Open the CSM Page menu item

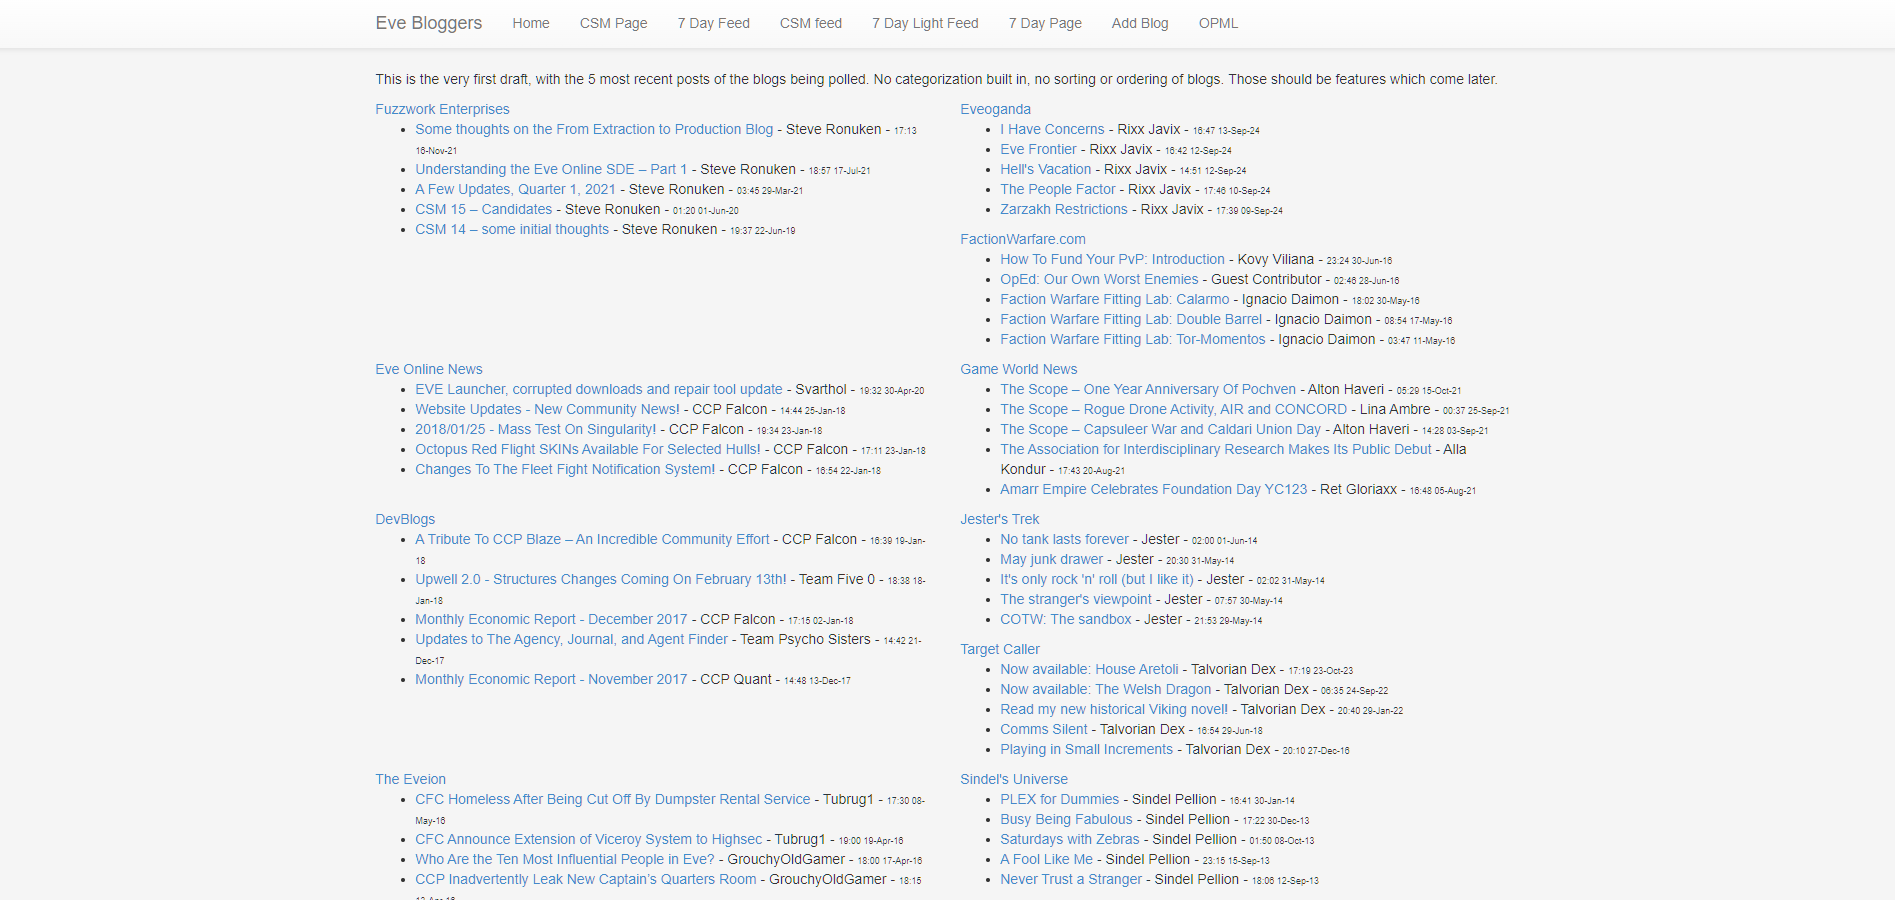(613, 23)
